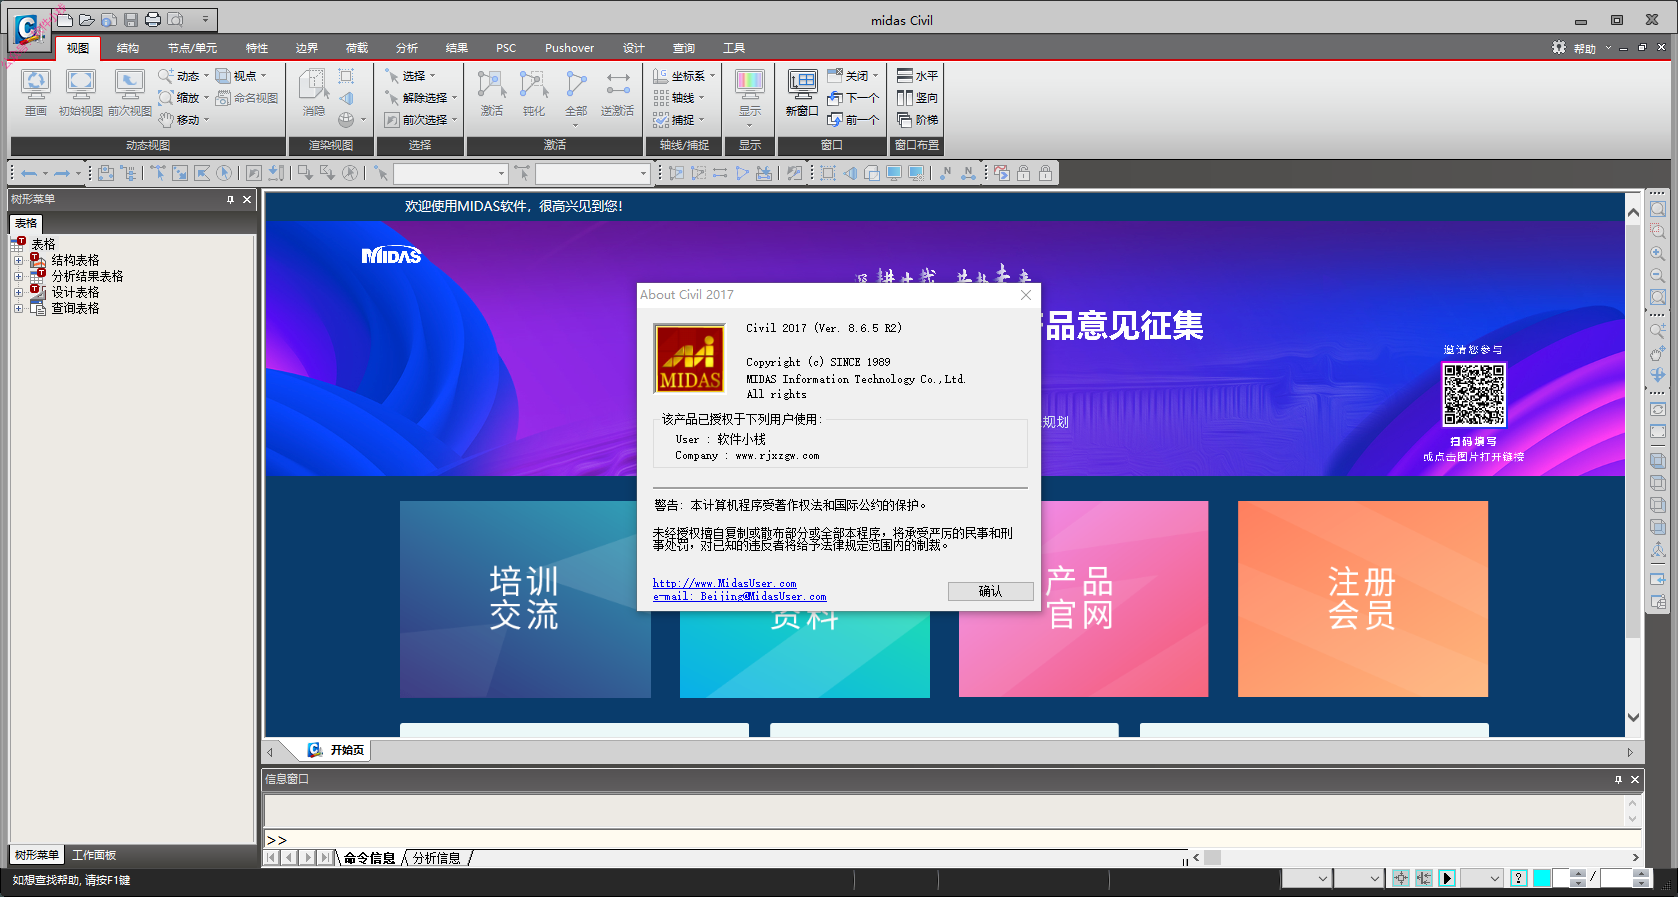Click 确认 button in About dialog
This screenshot has height=897, width=1678.
[990, 591]
